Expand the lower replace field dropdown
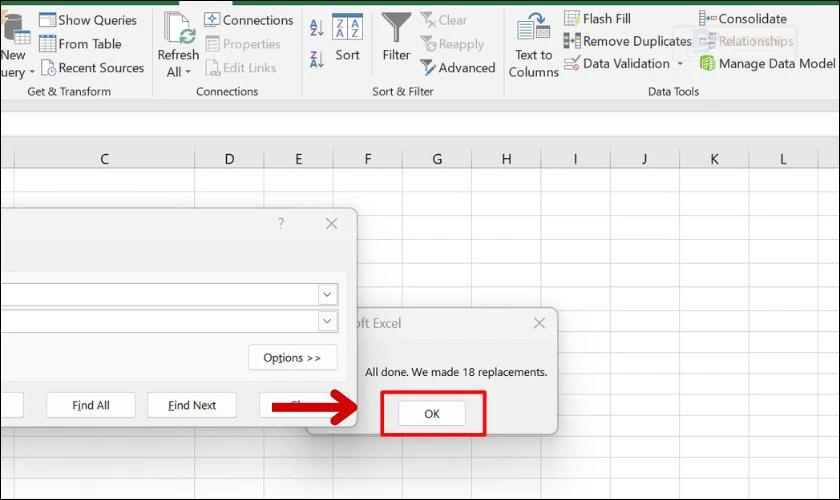 click(327, 321)
